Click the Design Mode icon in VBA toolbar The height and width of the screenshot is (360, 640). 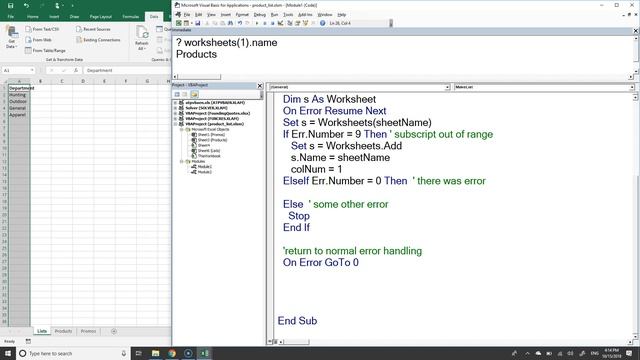pyautogui.click(x=280, y=23)
